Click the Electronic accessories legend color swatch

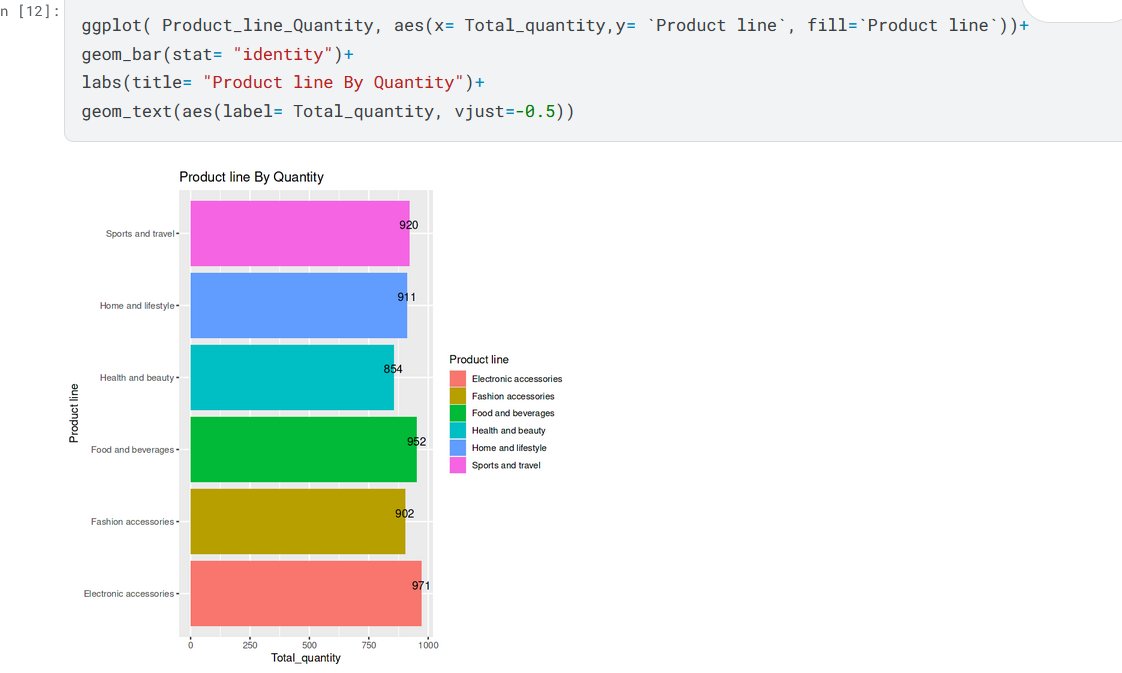tap(458, 378)
